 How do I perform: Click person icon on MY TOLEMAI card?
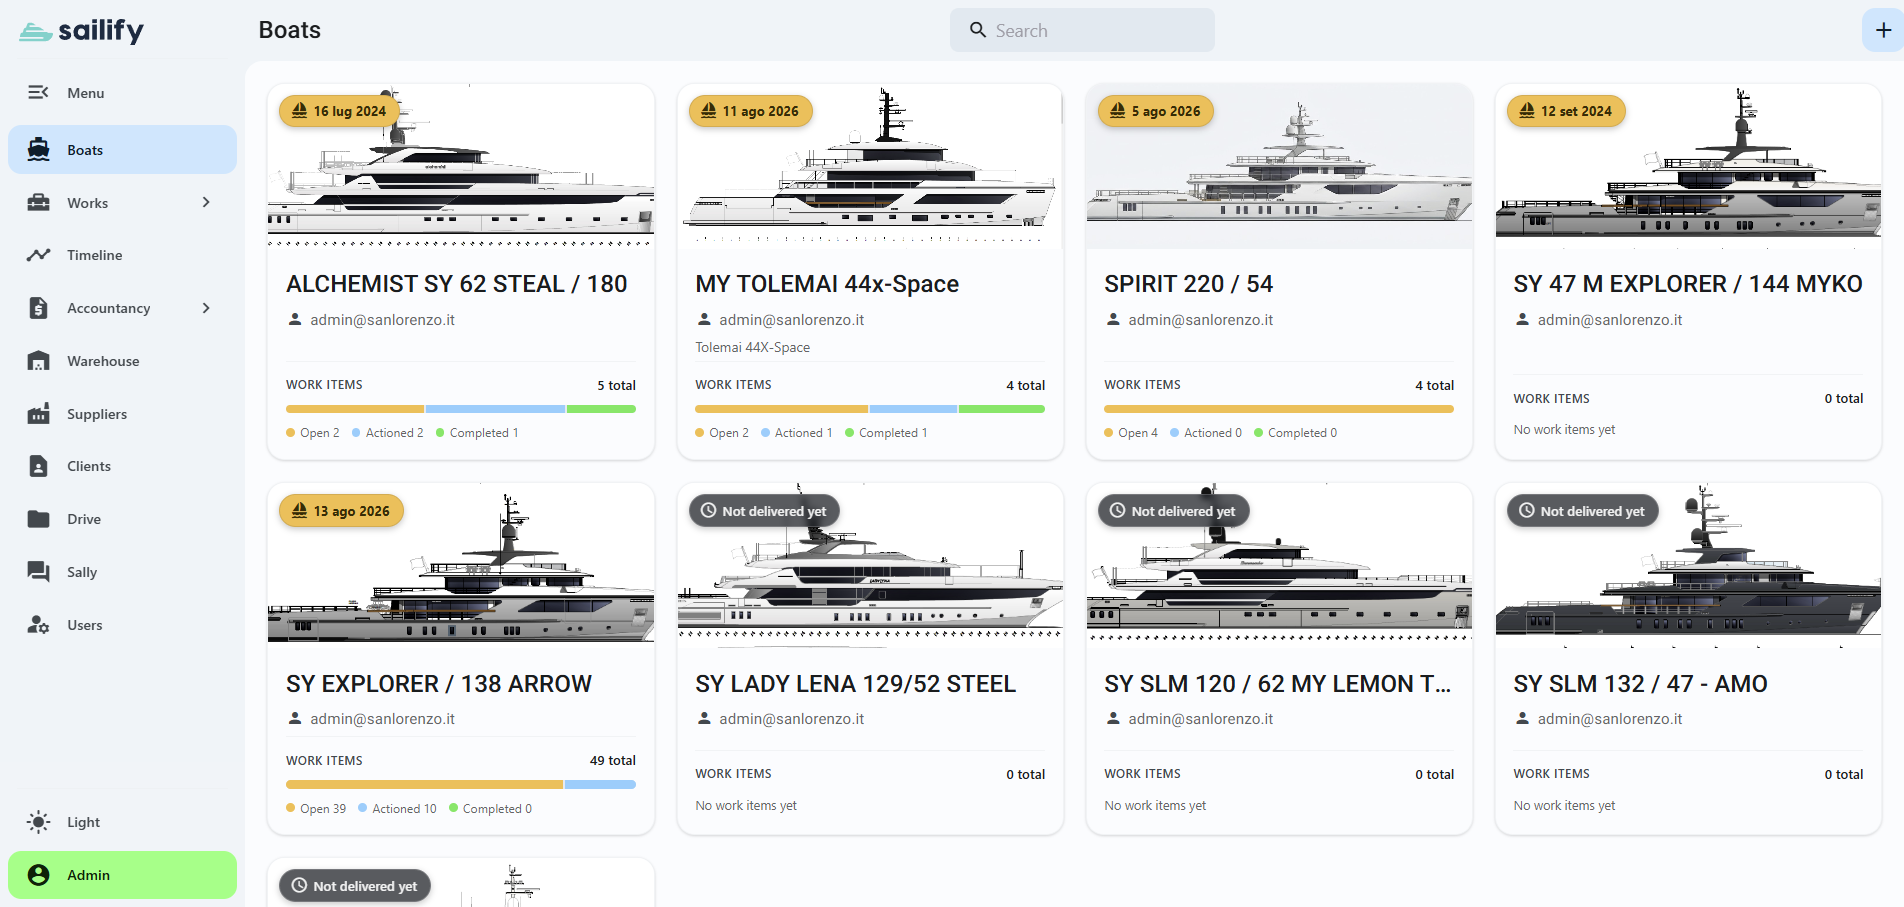[704, 320]
